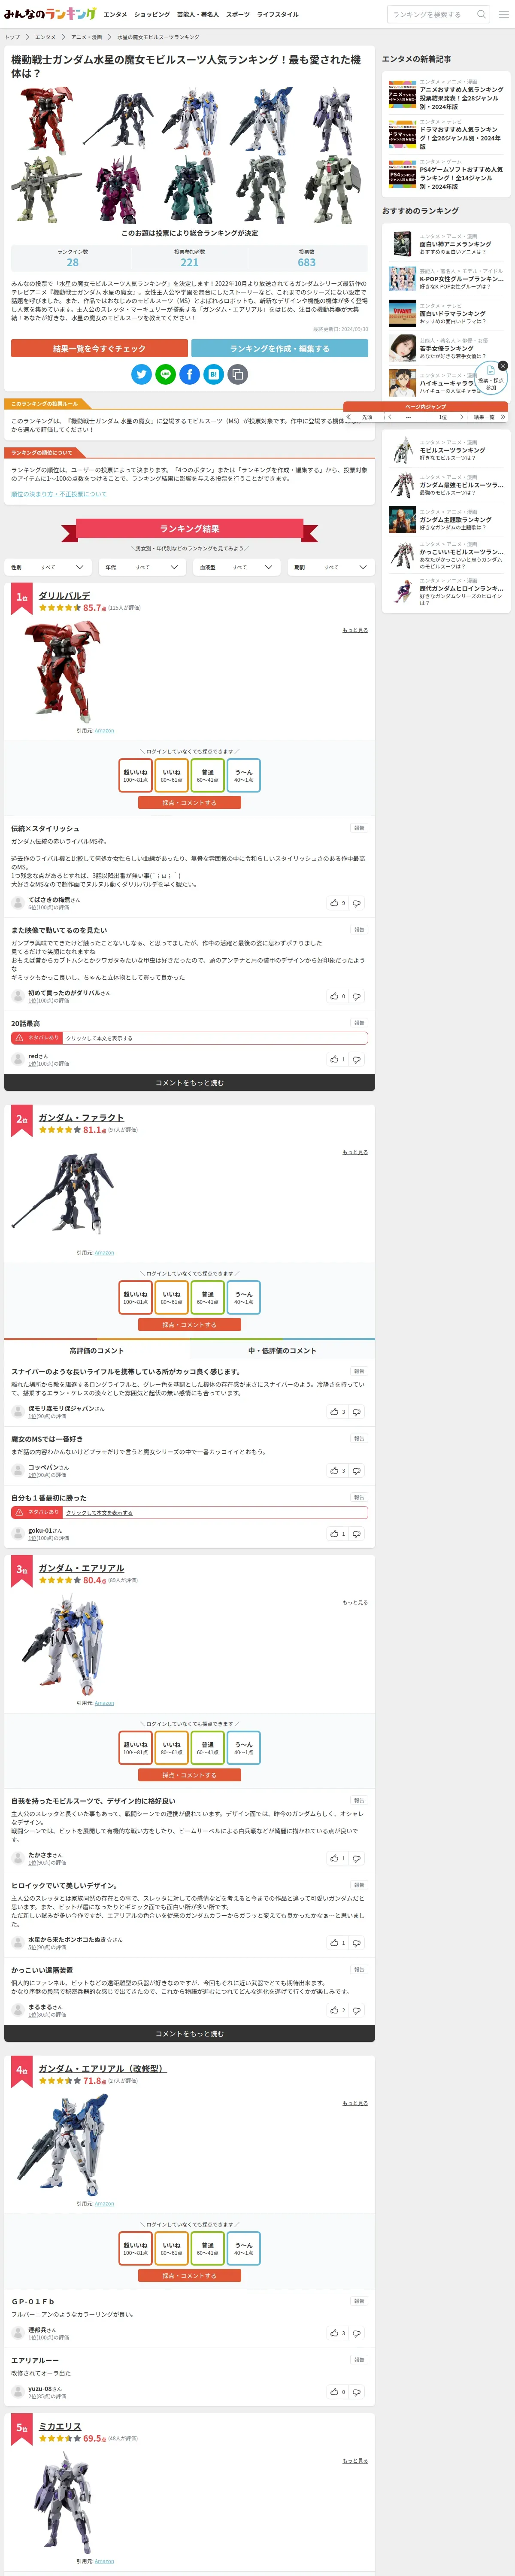Click Amazon source link under ダリルバルデ image
515x2576 pixels.
104,730
